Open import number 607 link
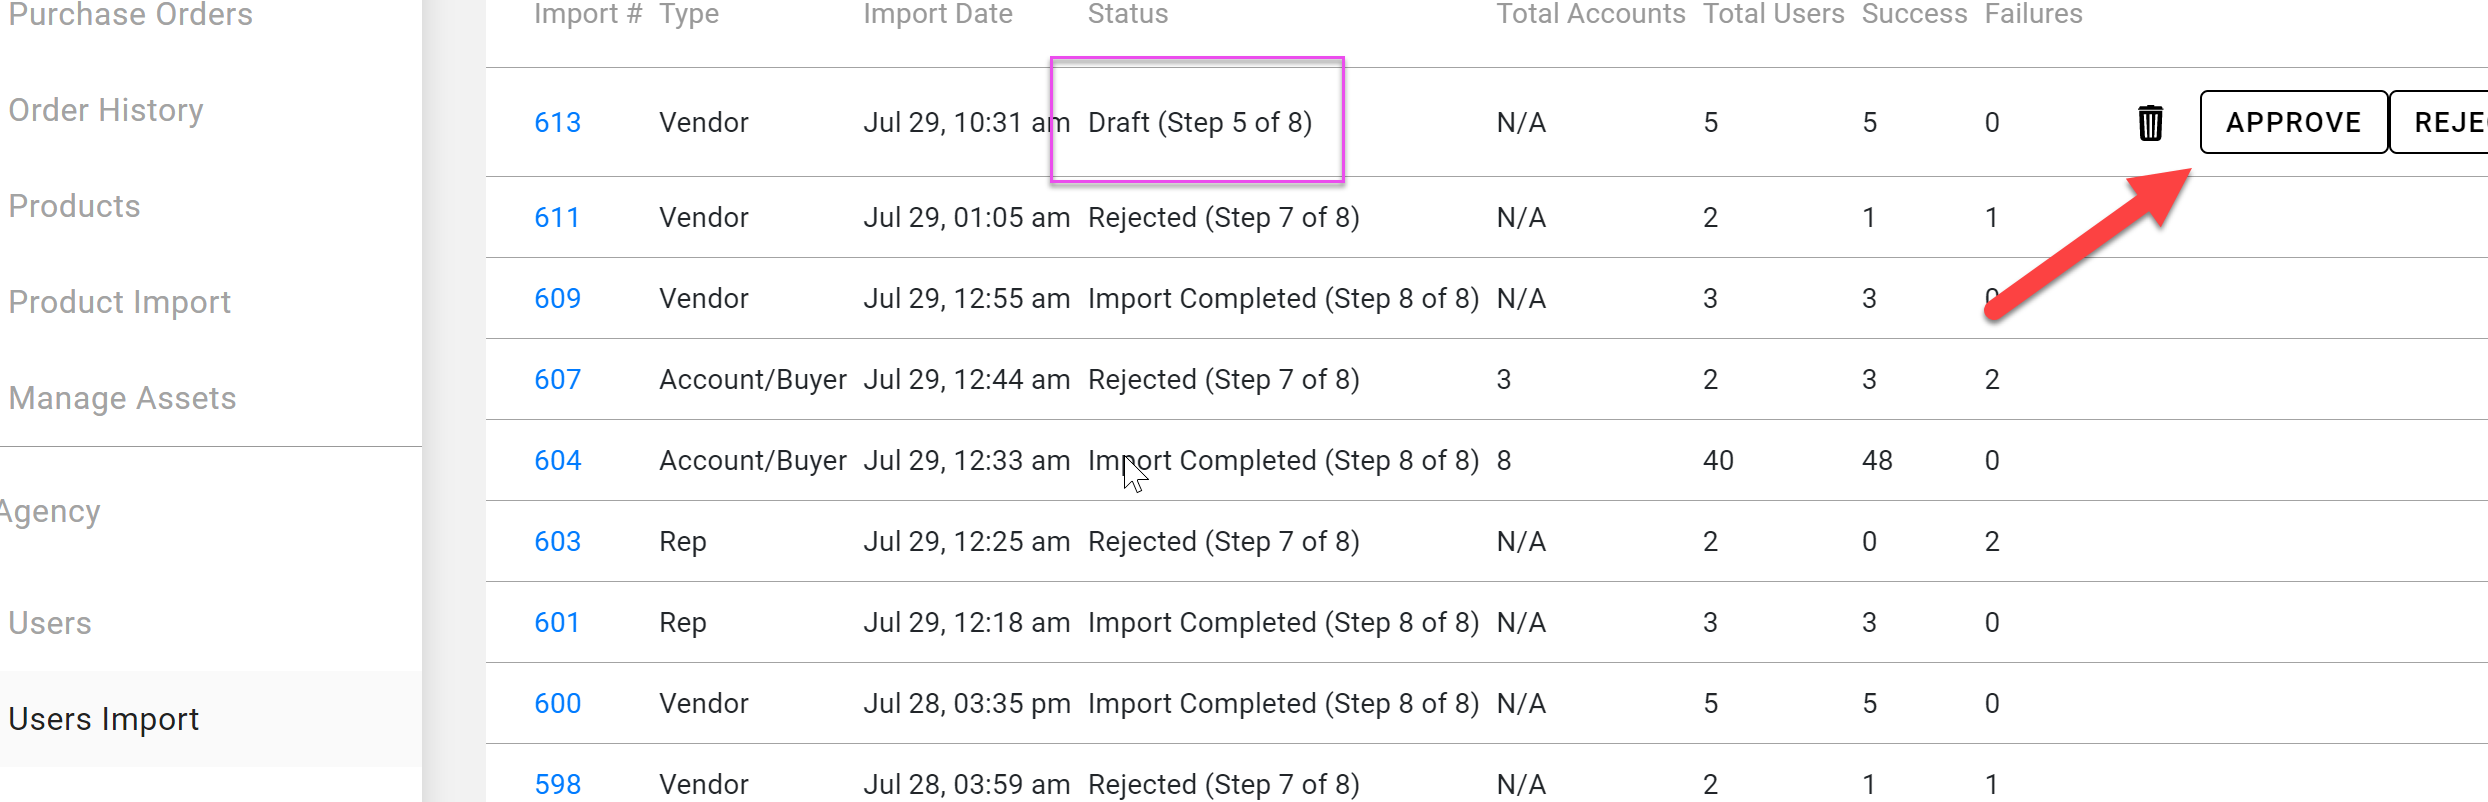 pyautogui.click(x=557, y=380)
